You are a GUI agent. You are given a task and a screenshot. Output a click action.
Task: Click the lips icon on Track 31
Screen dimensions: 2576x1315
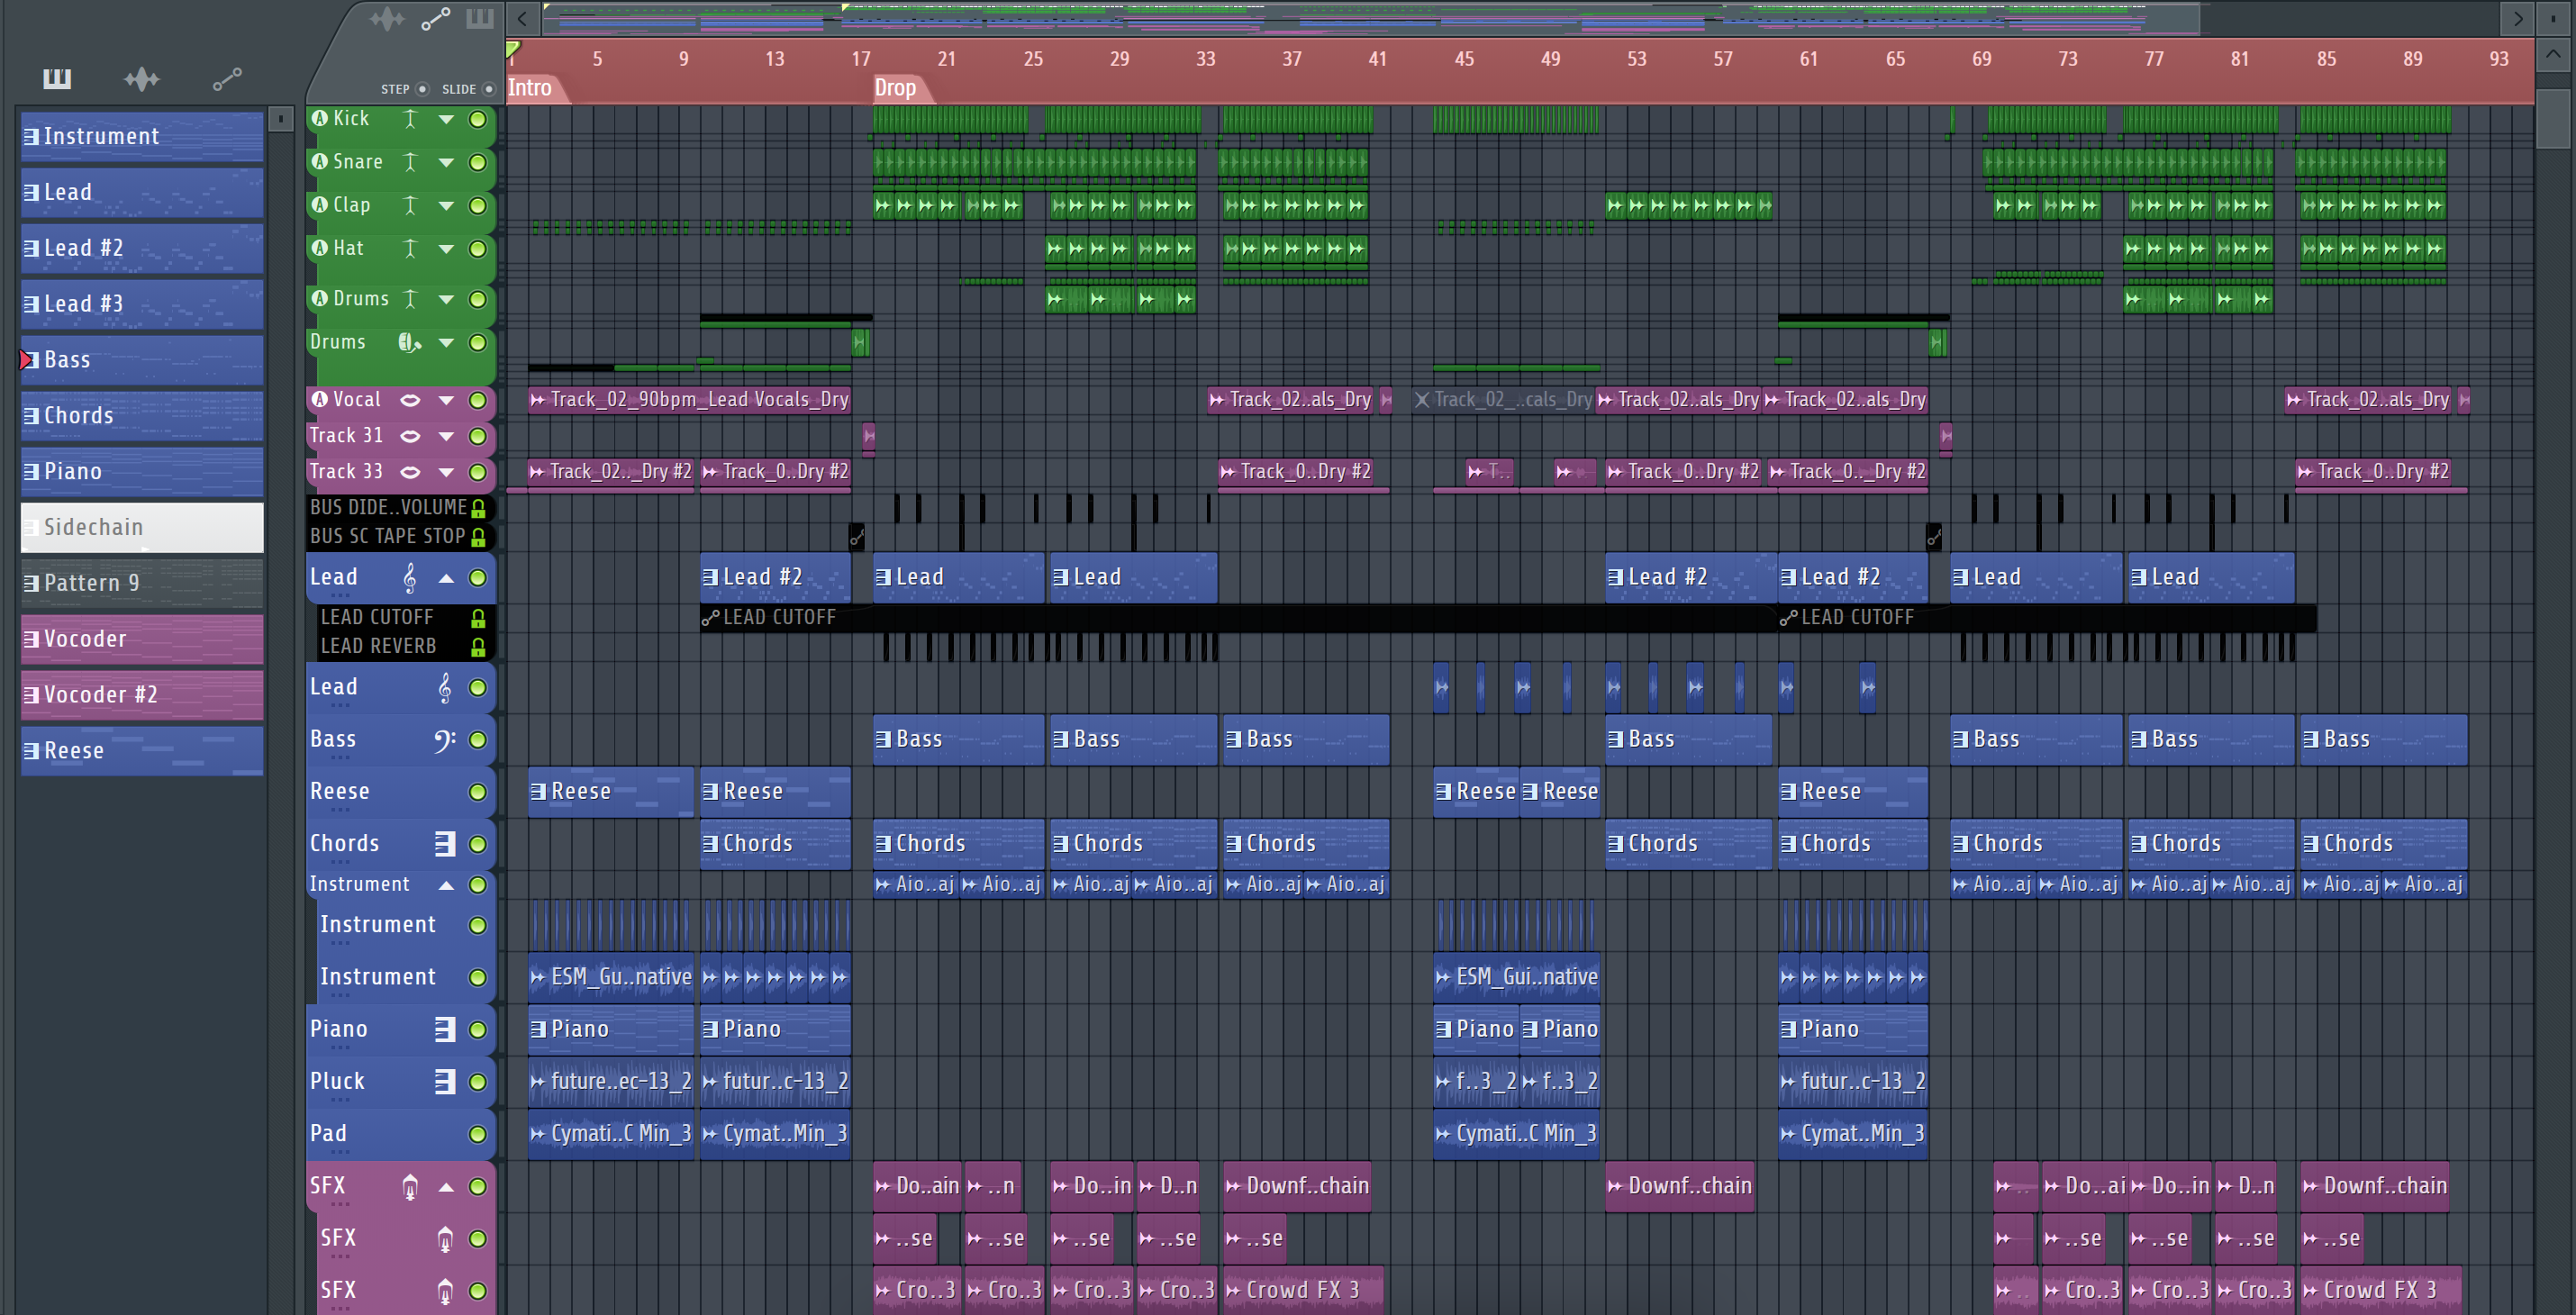click(410, 436)
